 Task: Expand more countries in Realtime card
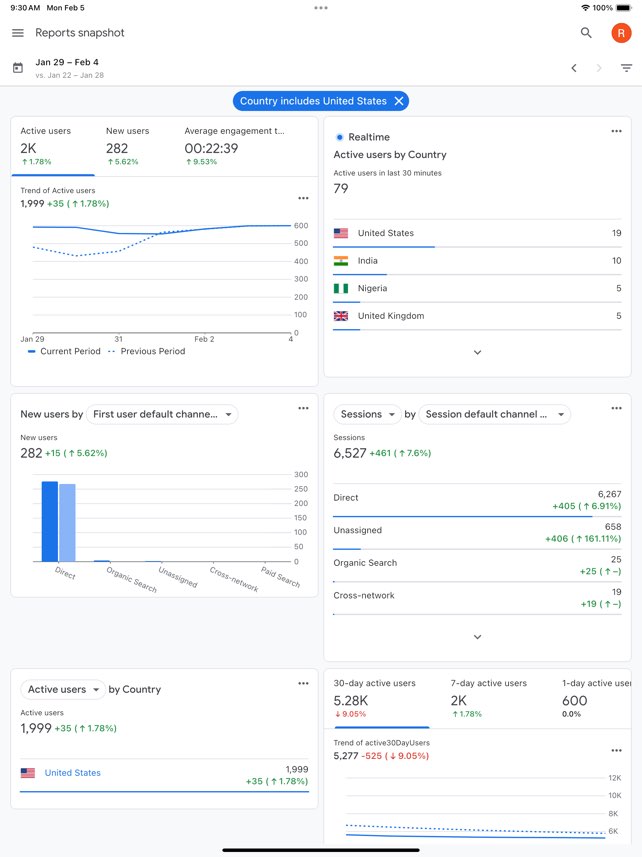pos(478,353)
